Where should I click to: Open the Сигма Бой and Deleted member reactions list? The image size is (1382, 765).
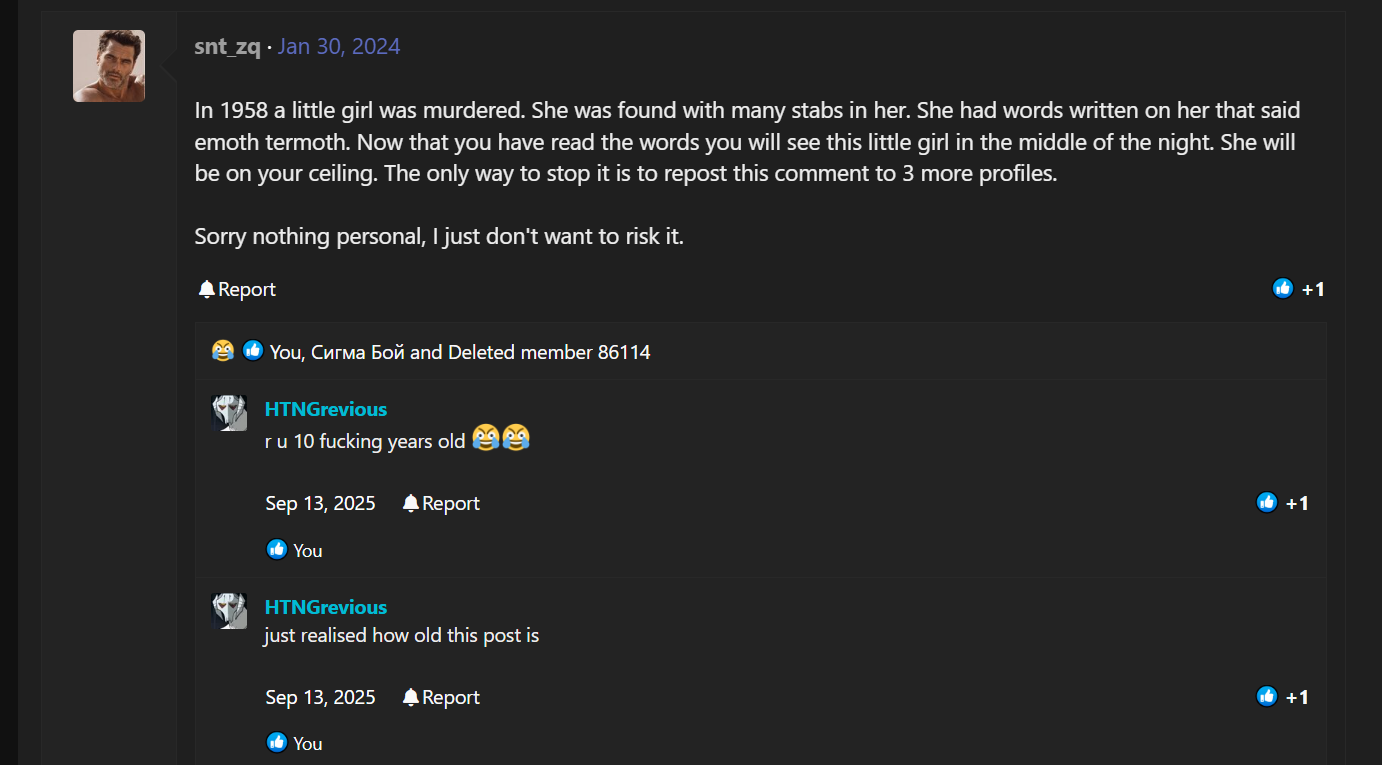coord(460,352)
